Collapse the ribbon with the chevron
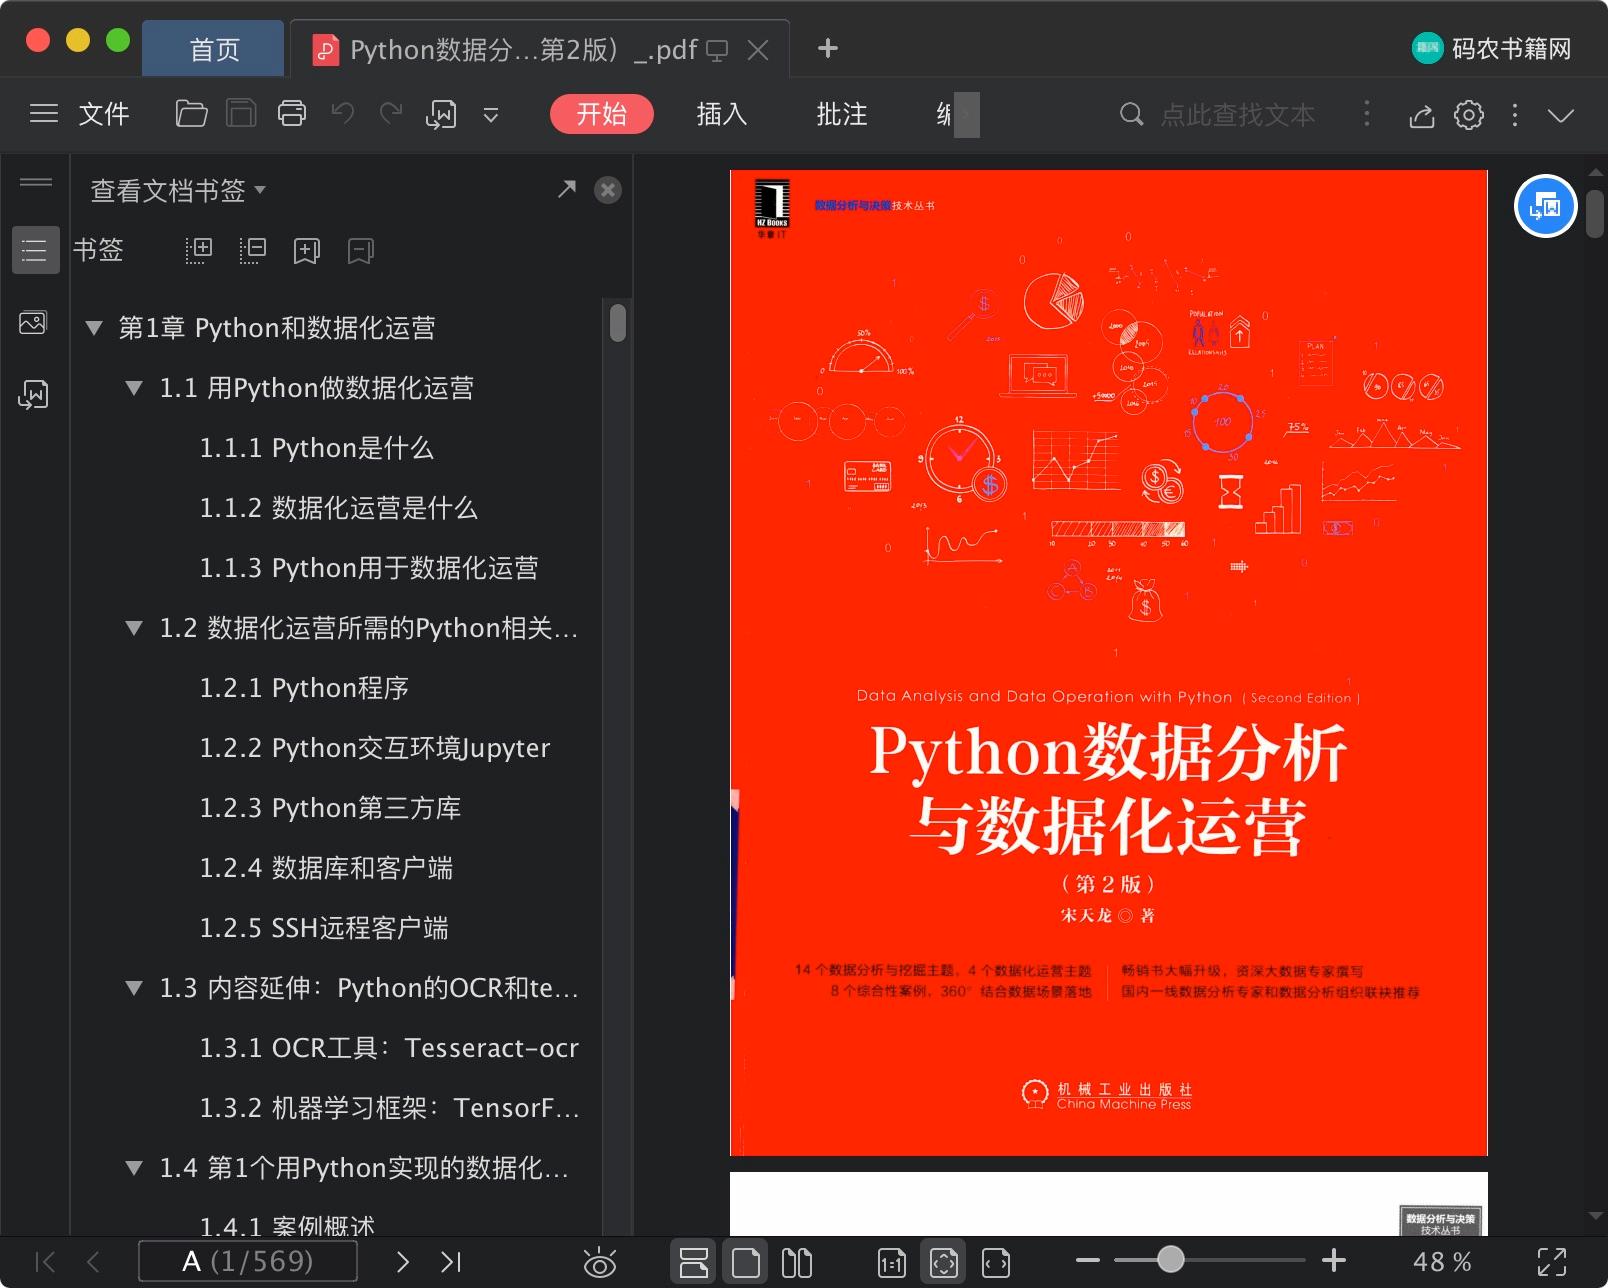The width and height of the screenshot is (1608, 1288). pos(1561,115)
